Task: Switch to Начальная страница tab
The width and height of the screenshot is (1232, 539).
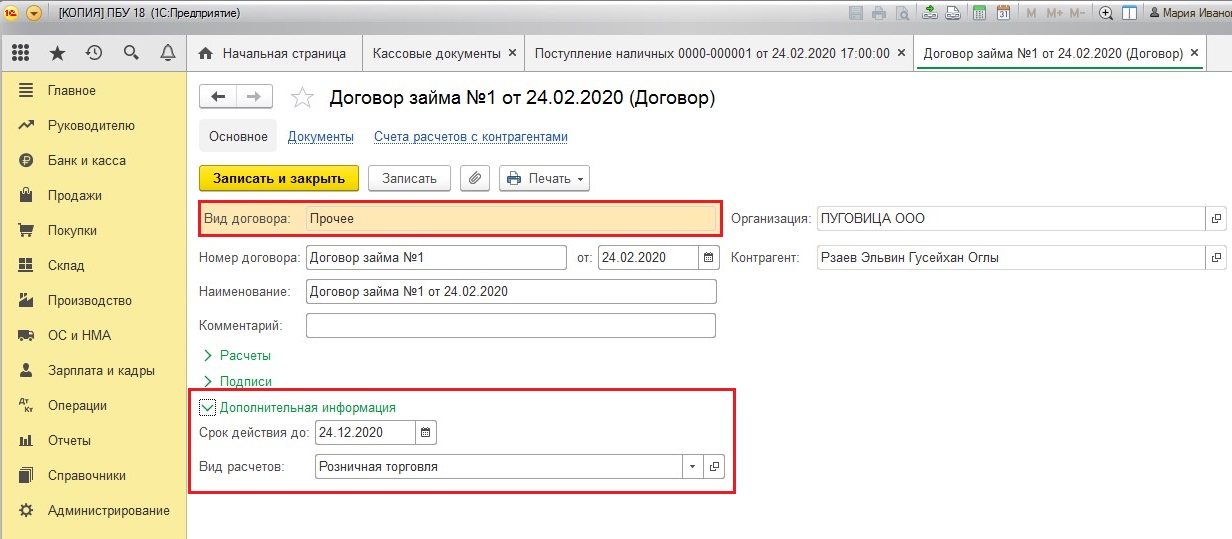Action: click(273, 53)
